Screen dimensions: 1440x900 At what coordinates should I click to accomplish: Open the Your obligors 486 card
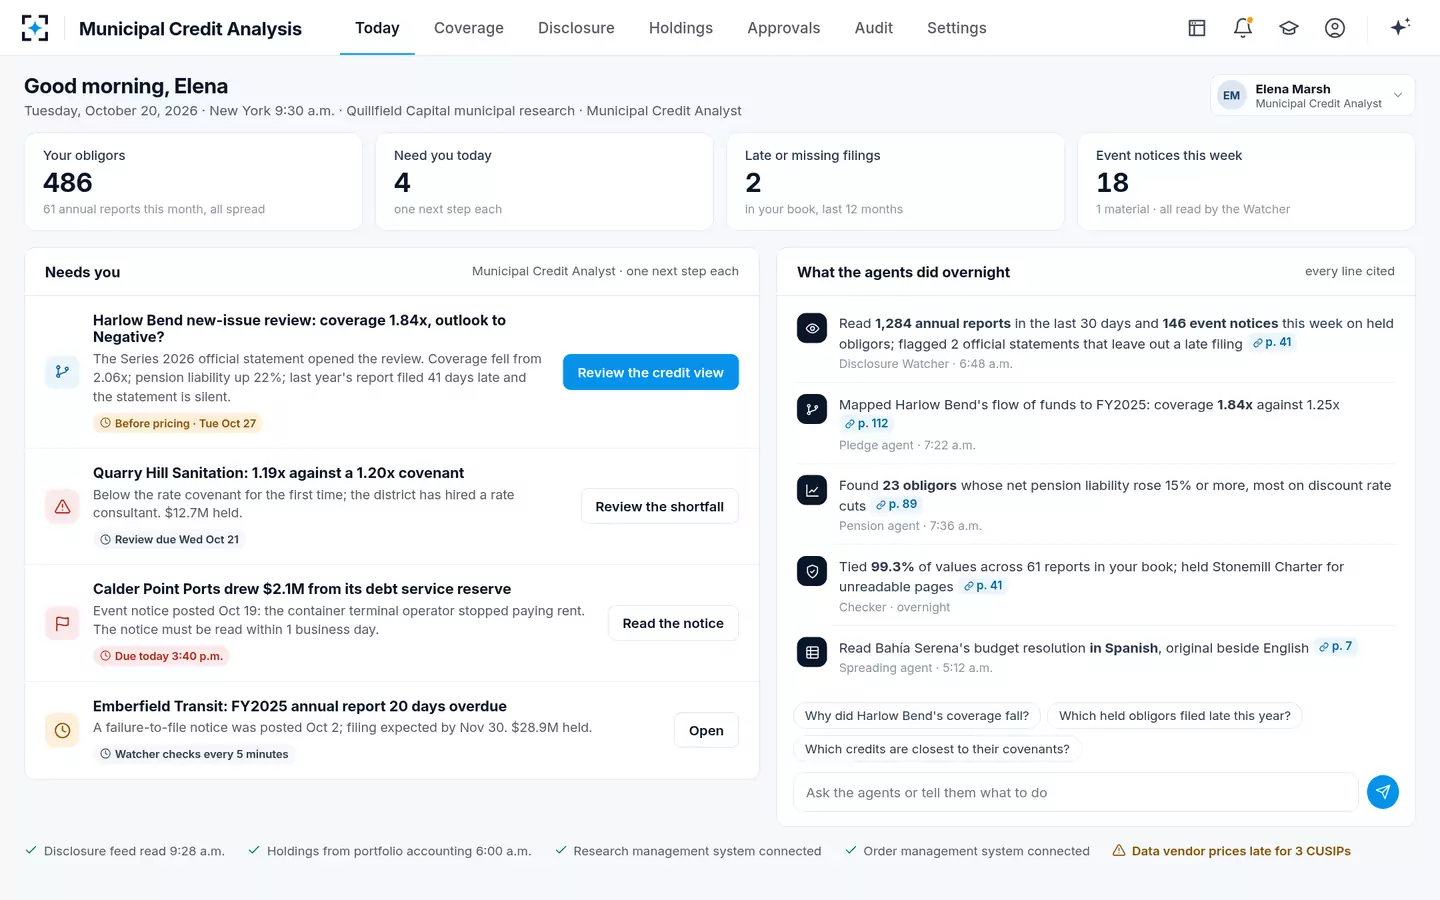(x=193, y=182)
